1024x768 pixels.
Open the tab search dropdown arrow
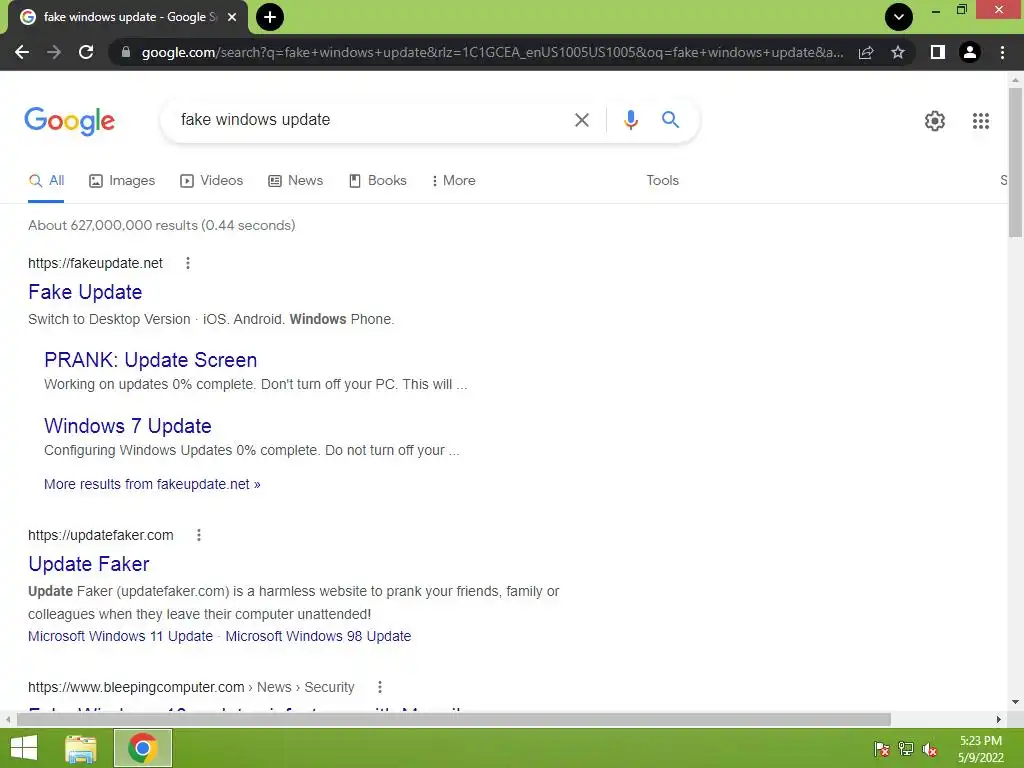pos(899,17)
